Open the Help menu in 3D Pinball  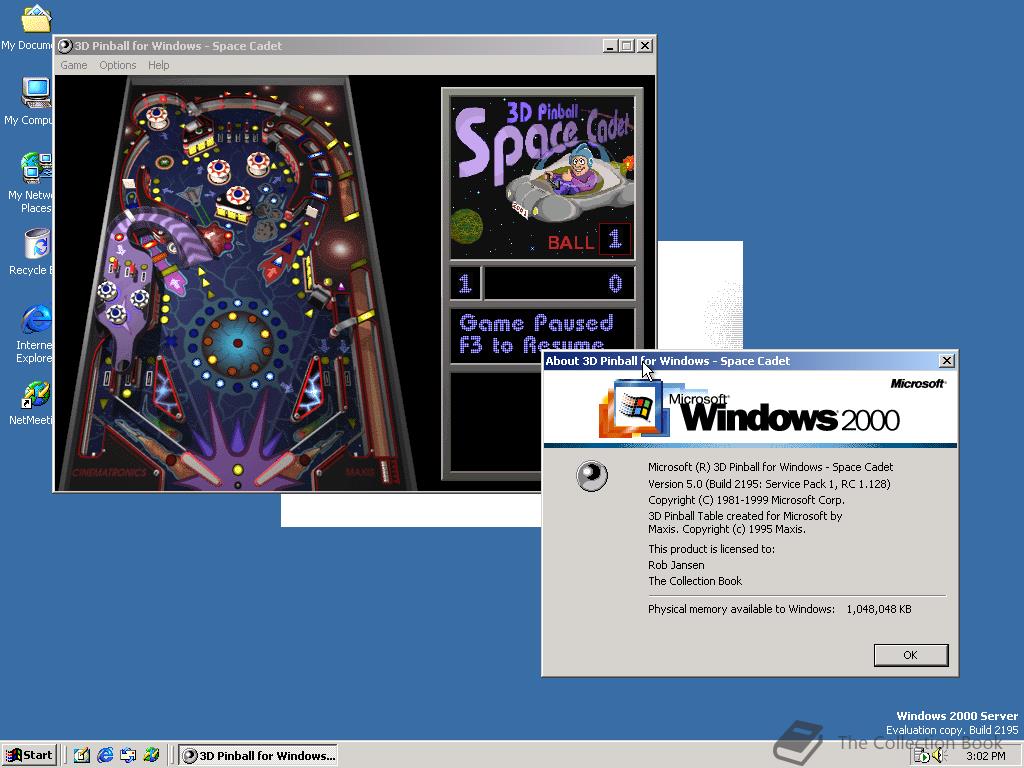pos(158,65)
